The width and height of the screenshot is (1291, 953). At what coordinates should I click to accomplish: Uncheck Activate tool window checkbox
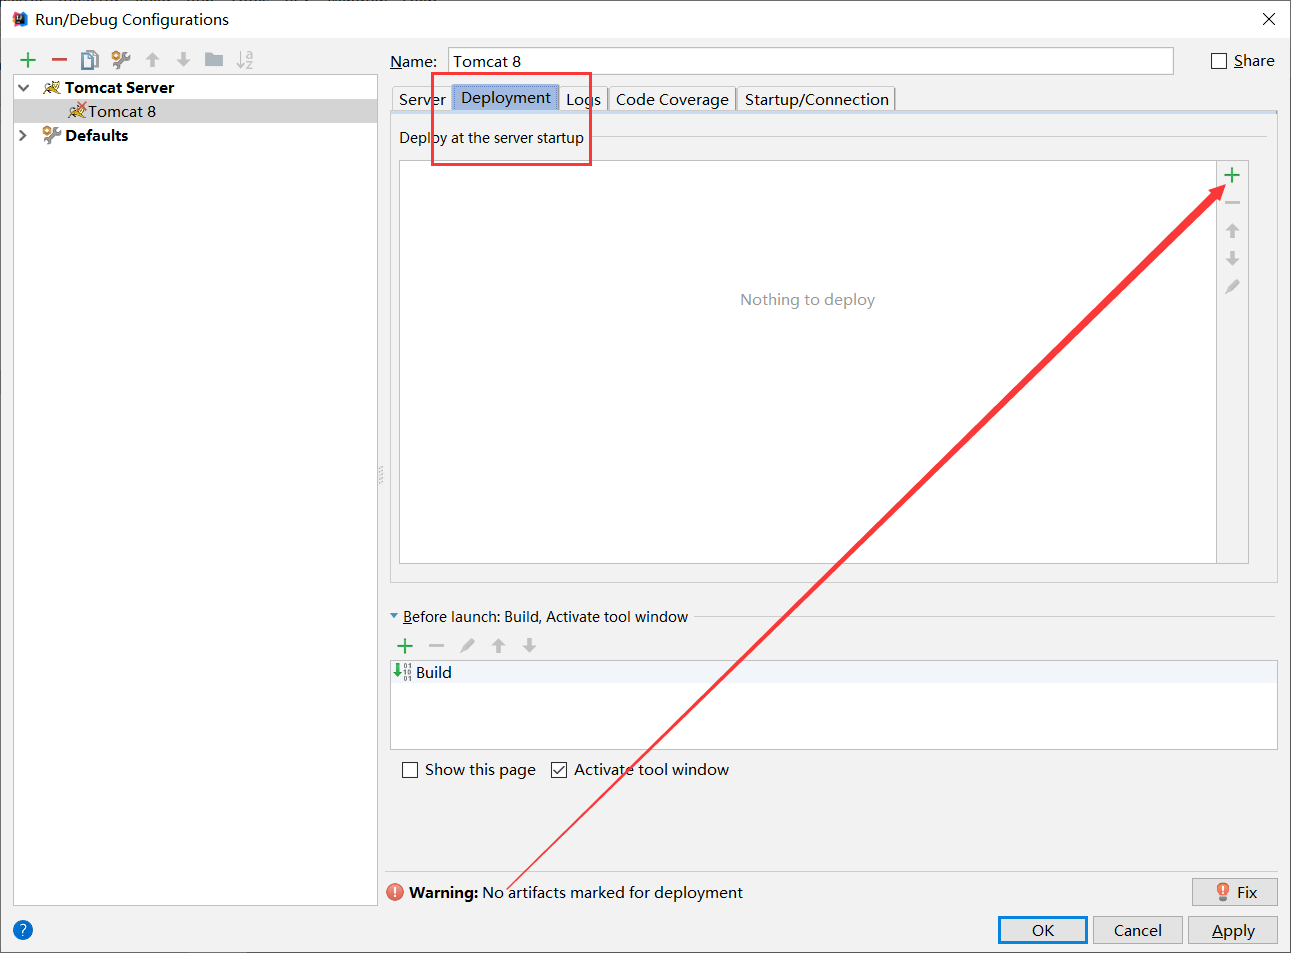pyautogui.click(x=559, y=770)
